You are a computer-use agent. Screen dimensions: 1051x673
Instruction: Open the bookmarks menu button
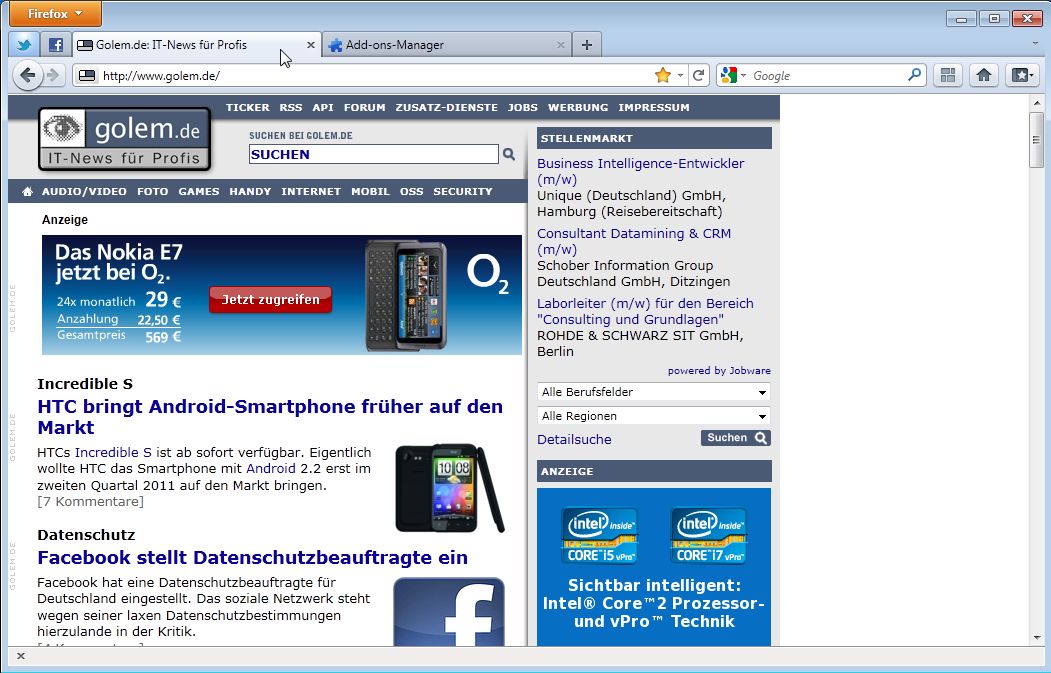1021,75
